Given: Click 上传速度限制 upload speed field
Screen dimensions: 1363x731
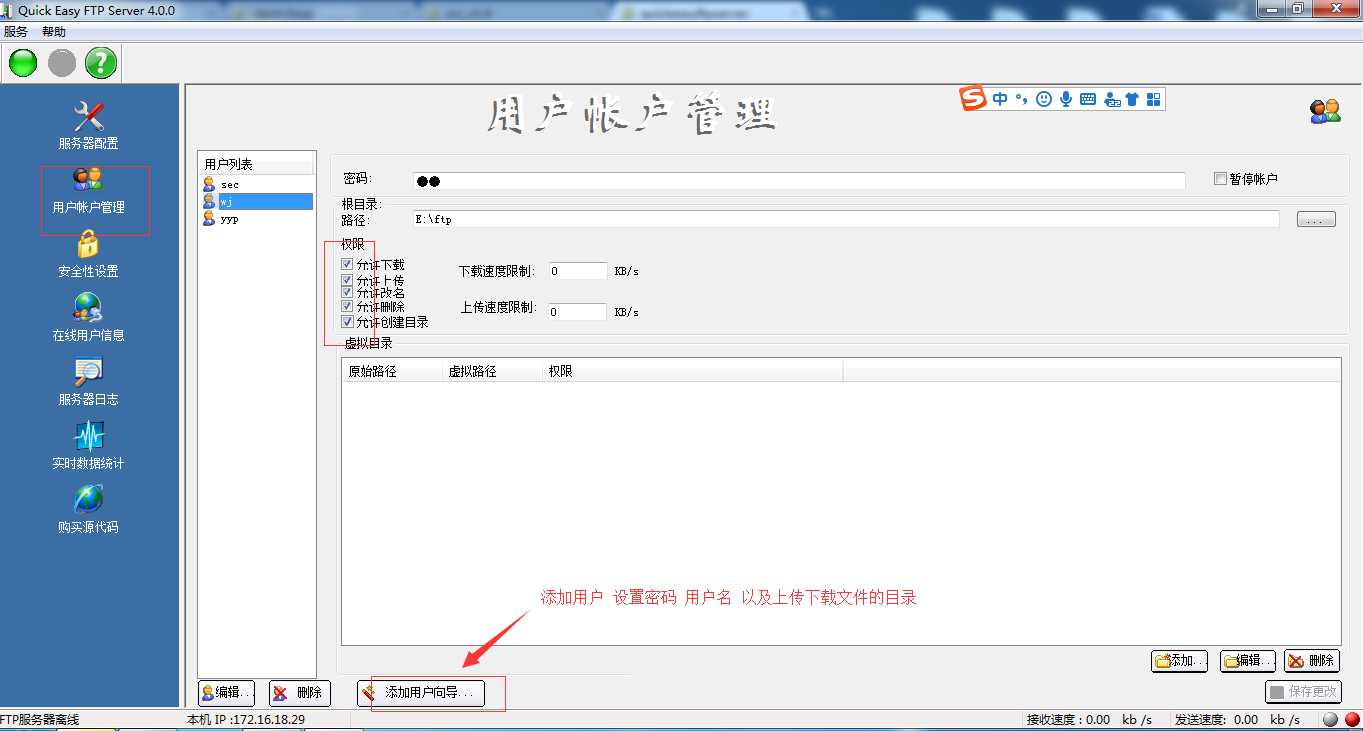Looking at the screenshot, I should (578, 312).
